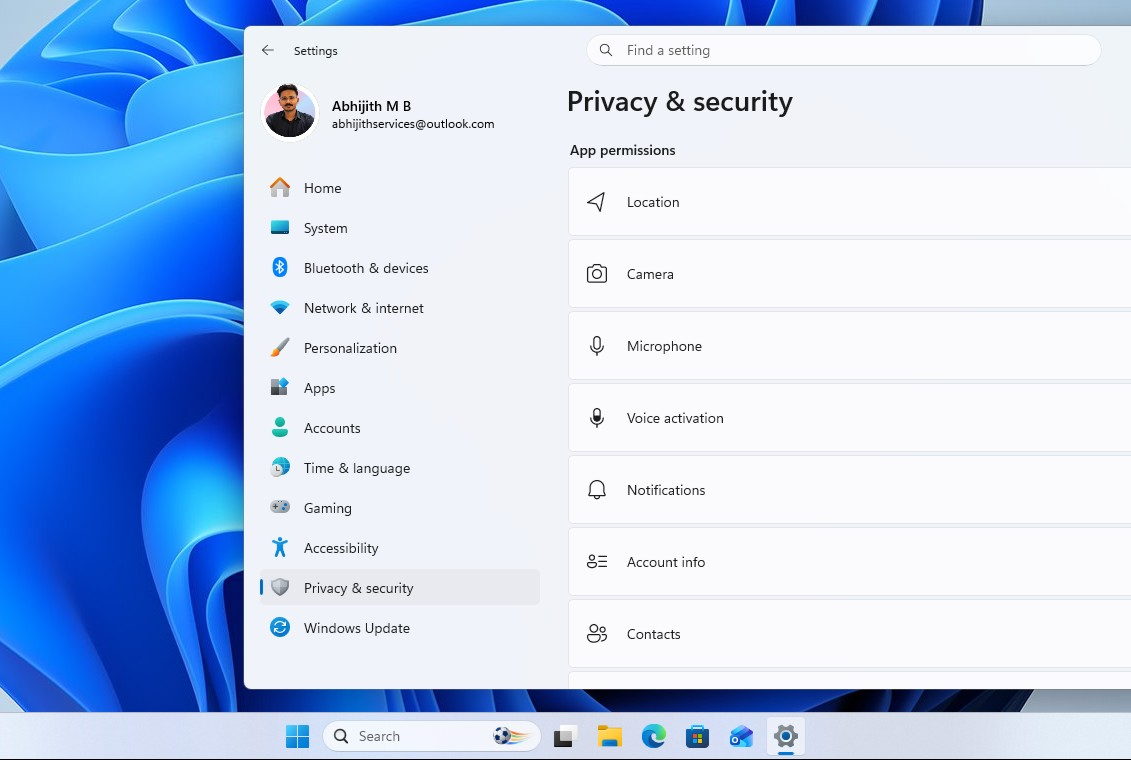Open Microsoft Store from the taskbar
This screenshot has height=760, width=1131.
[x=697, y=736]
